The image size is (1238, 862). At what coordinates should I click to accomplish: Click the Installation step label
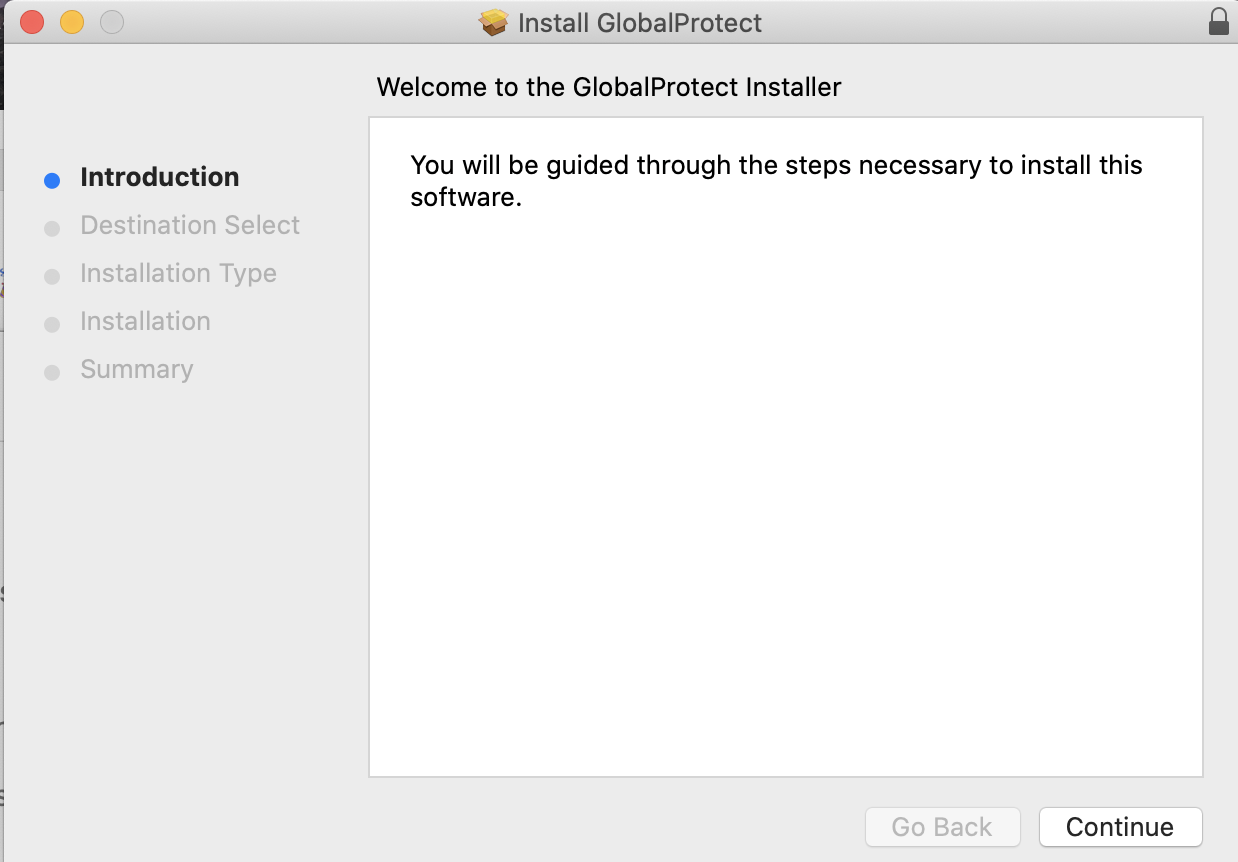click(145, 321)
